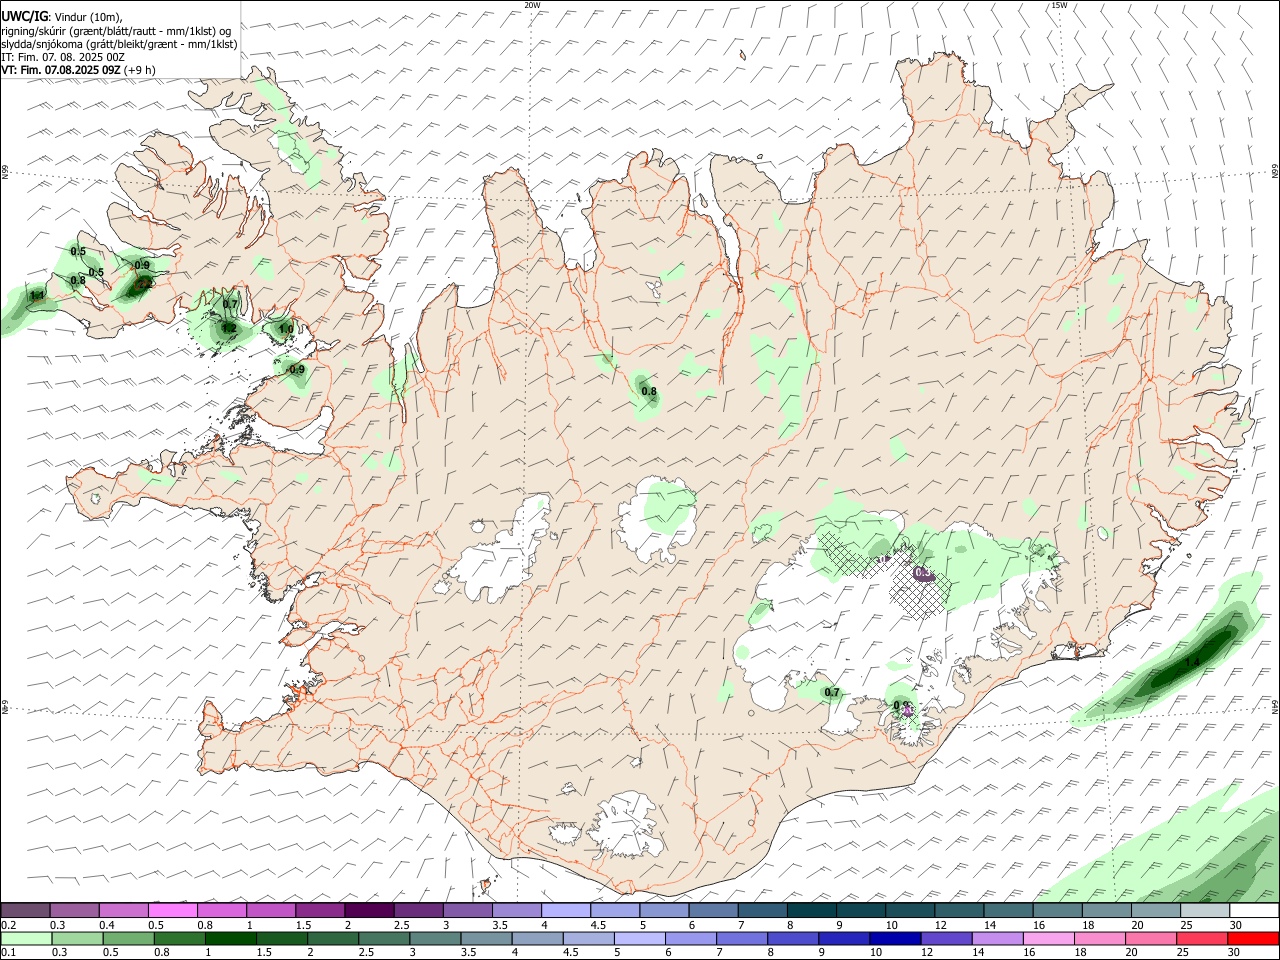
Task: Click the 1.1 rainfall value off the far west coast
Action: click(x=37, y=295)
